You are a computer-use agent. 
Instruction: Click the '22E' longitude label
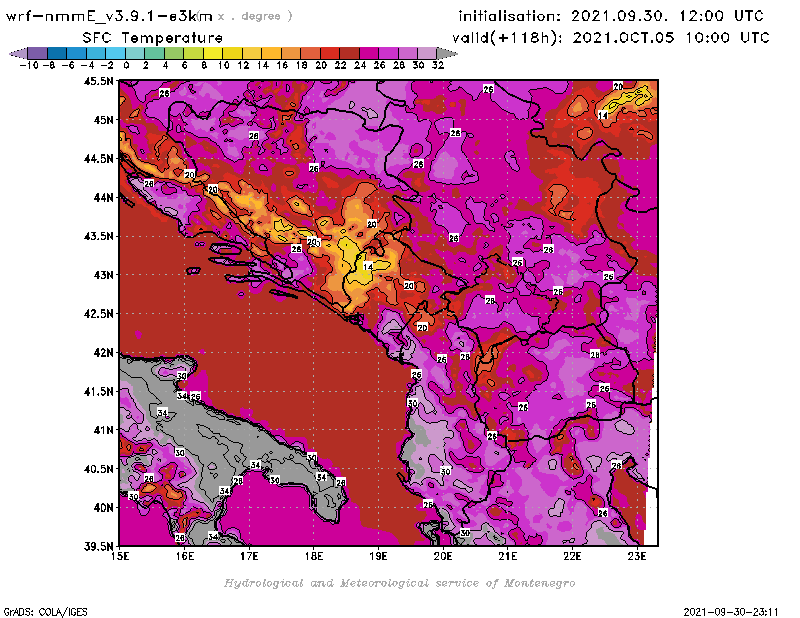tap(572, 556)
